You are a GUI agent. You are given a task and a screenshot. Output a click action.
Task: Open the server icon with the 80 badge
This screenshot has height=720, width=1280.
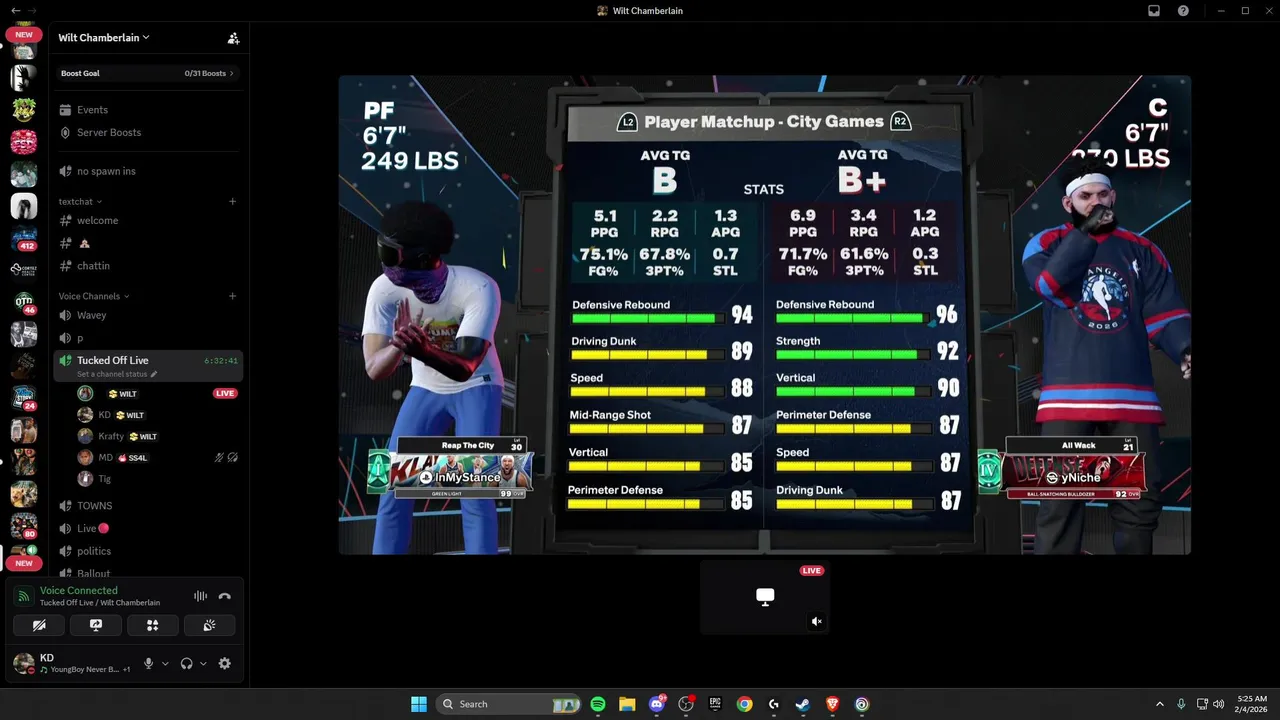point(24,525)
